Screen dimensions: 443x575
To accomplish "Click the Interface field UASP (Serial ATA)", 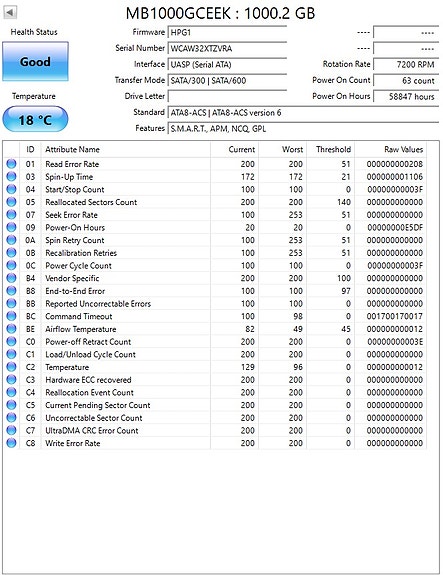I will 227,65.
